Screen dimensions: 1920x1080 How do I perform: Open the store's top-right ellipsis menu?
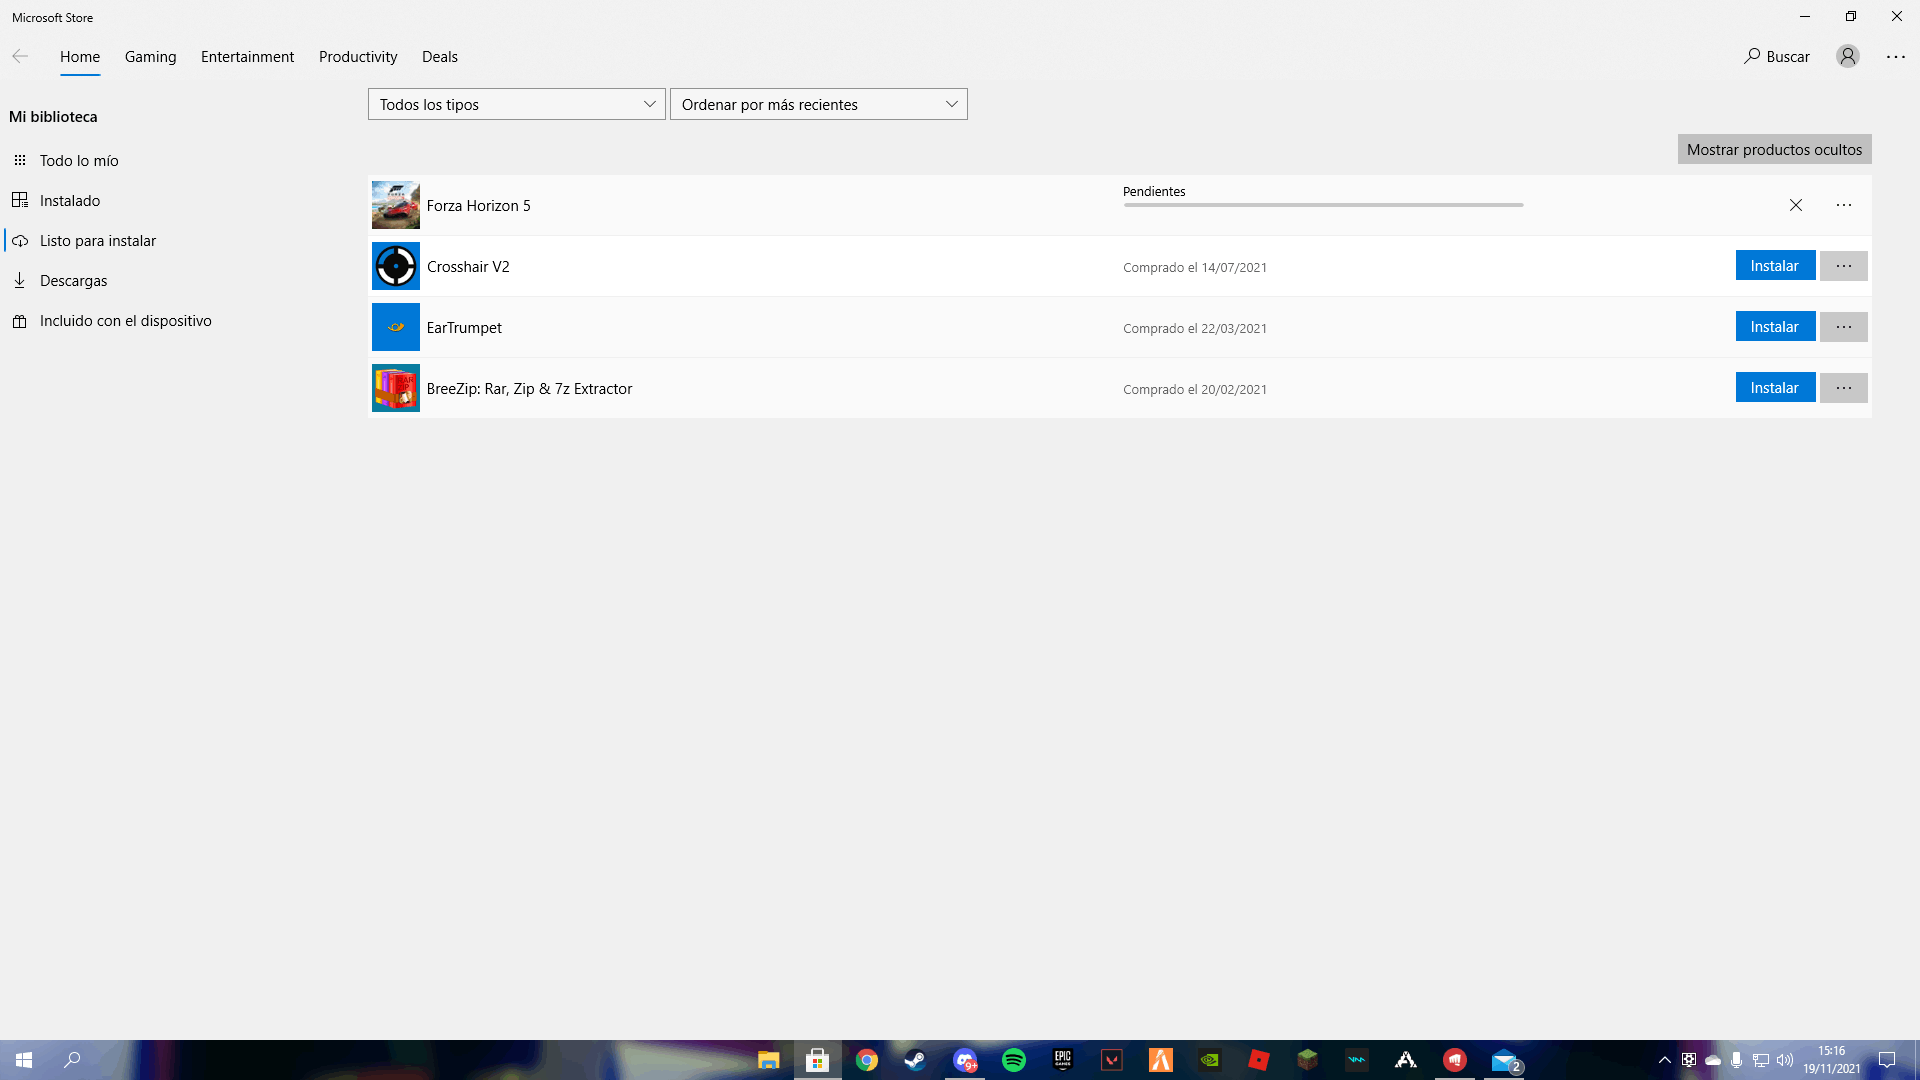pyautogui.click(x=1895, y=57)
